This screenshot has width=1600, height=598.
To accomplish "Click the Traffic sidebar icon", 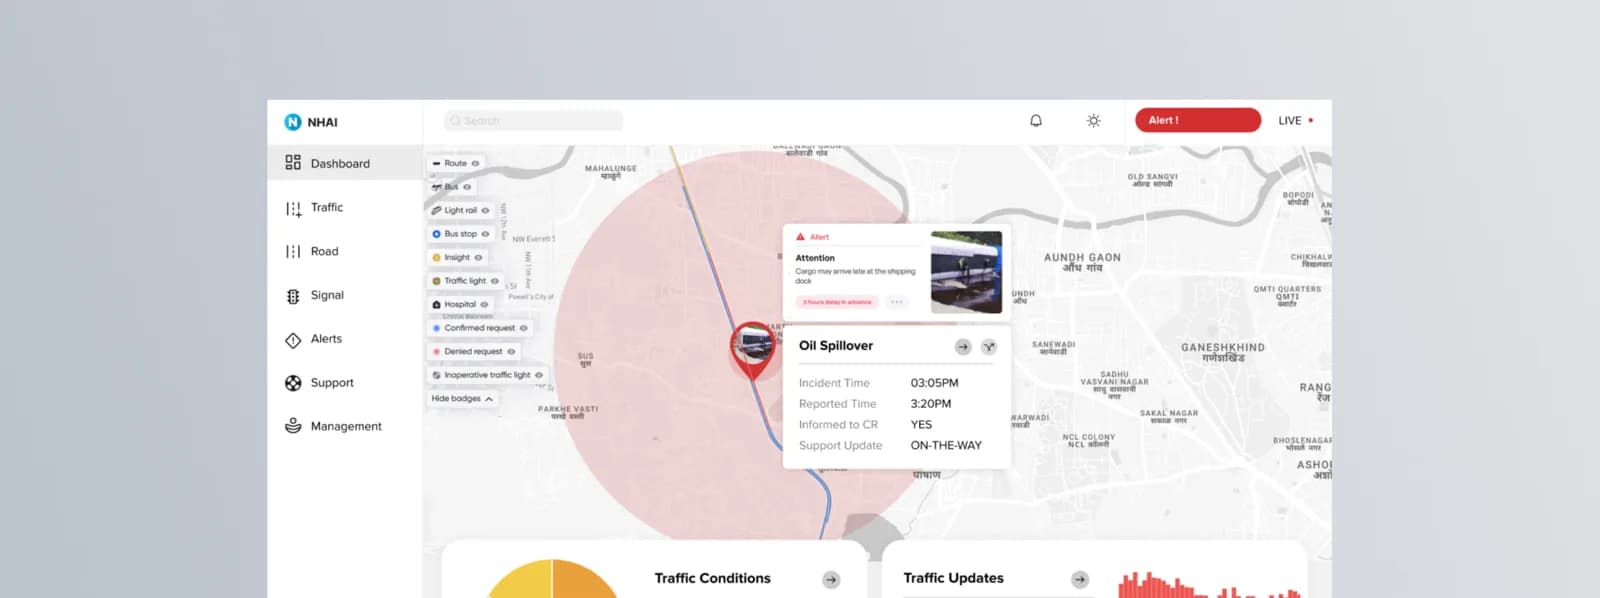I will point(293,208).
